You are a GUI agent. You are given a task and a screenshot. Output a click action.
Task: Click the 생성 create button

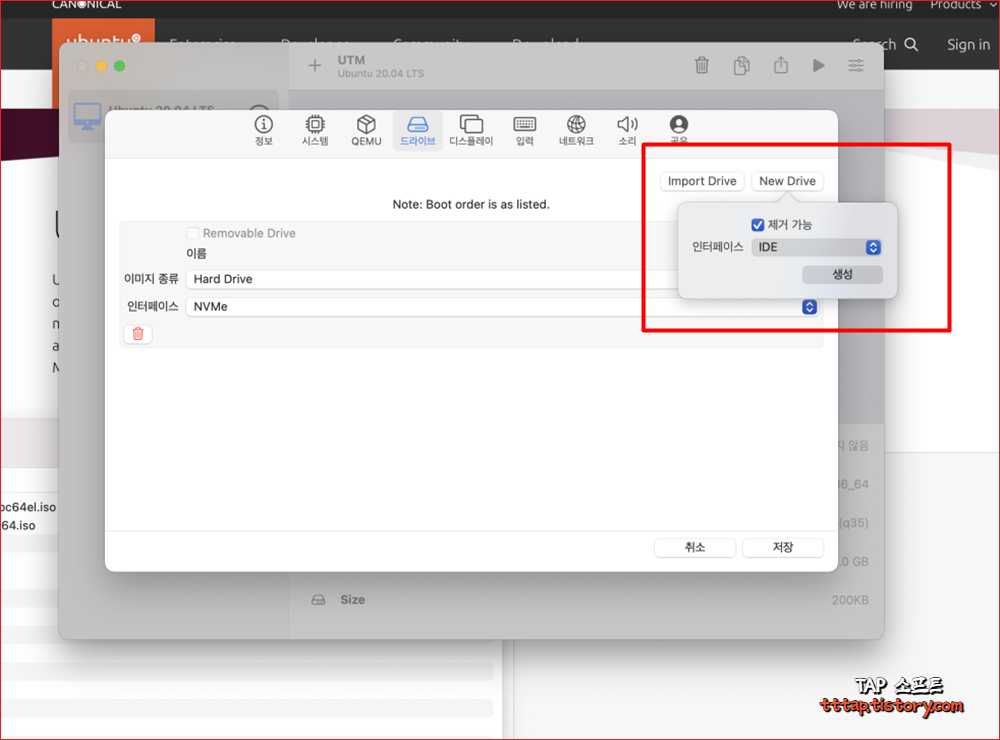[x=842, y=274]
